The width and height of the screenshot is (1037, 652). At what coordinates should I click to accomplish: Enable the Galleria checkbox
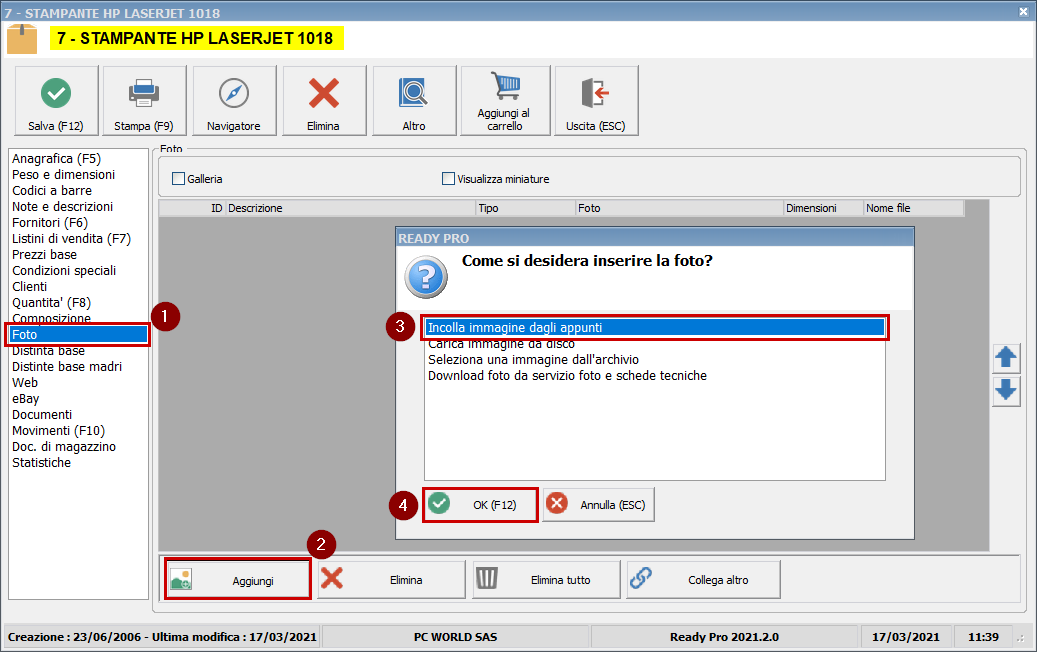(178, 179)
